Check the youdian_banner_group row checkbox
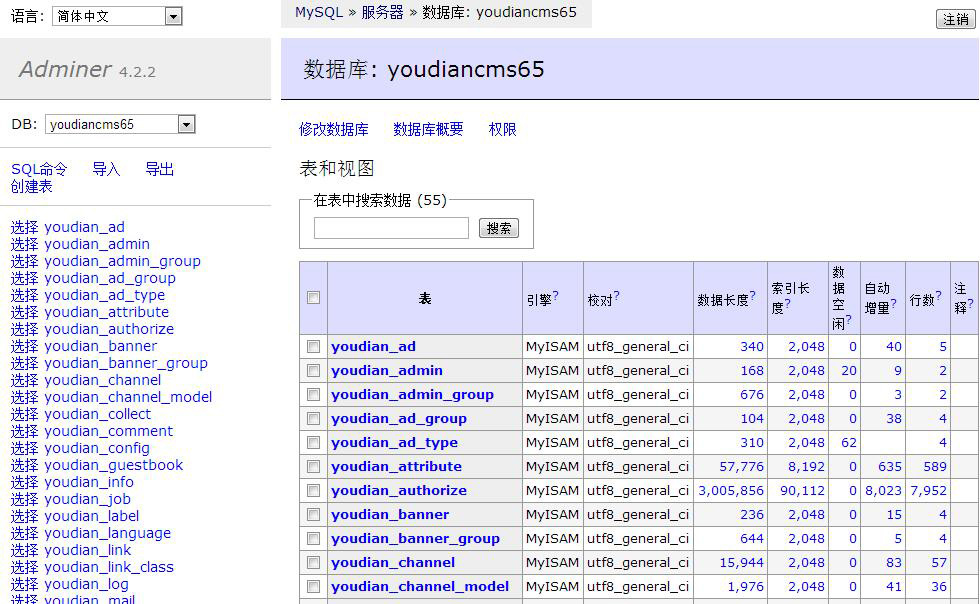 (x=314, y=538)
